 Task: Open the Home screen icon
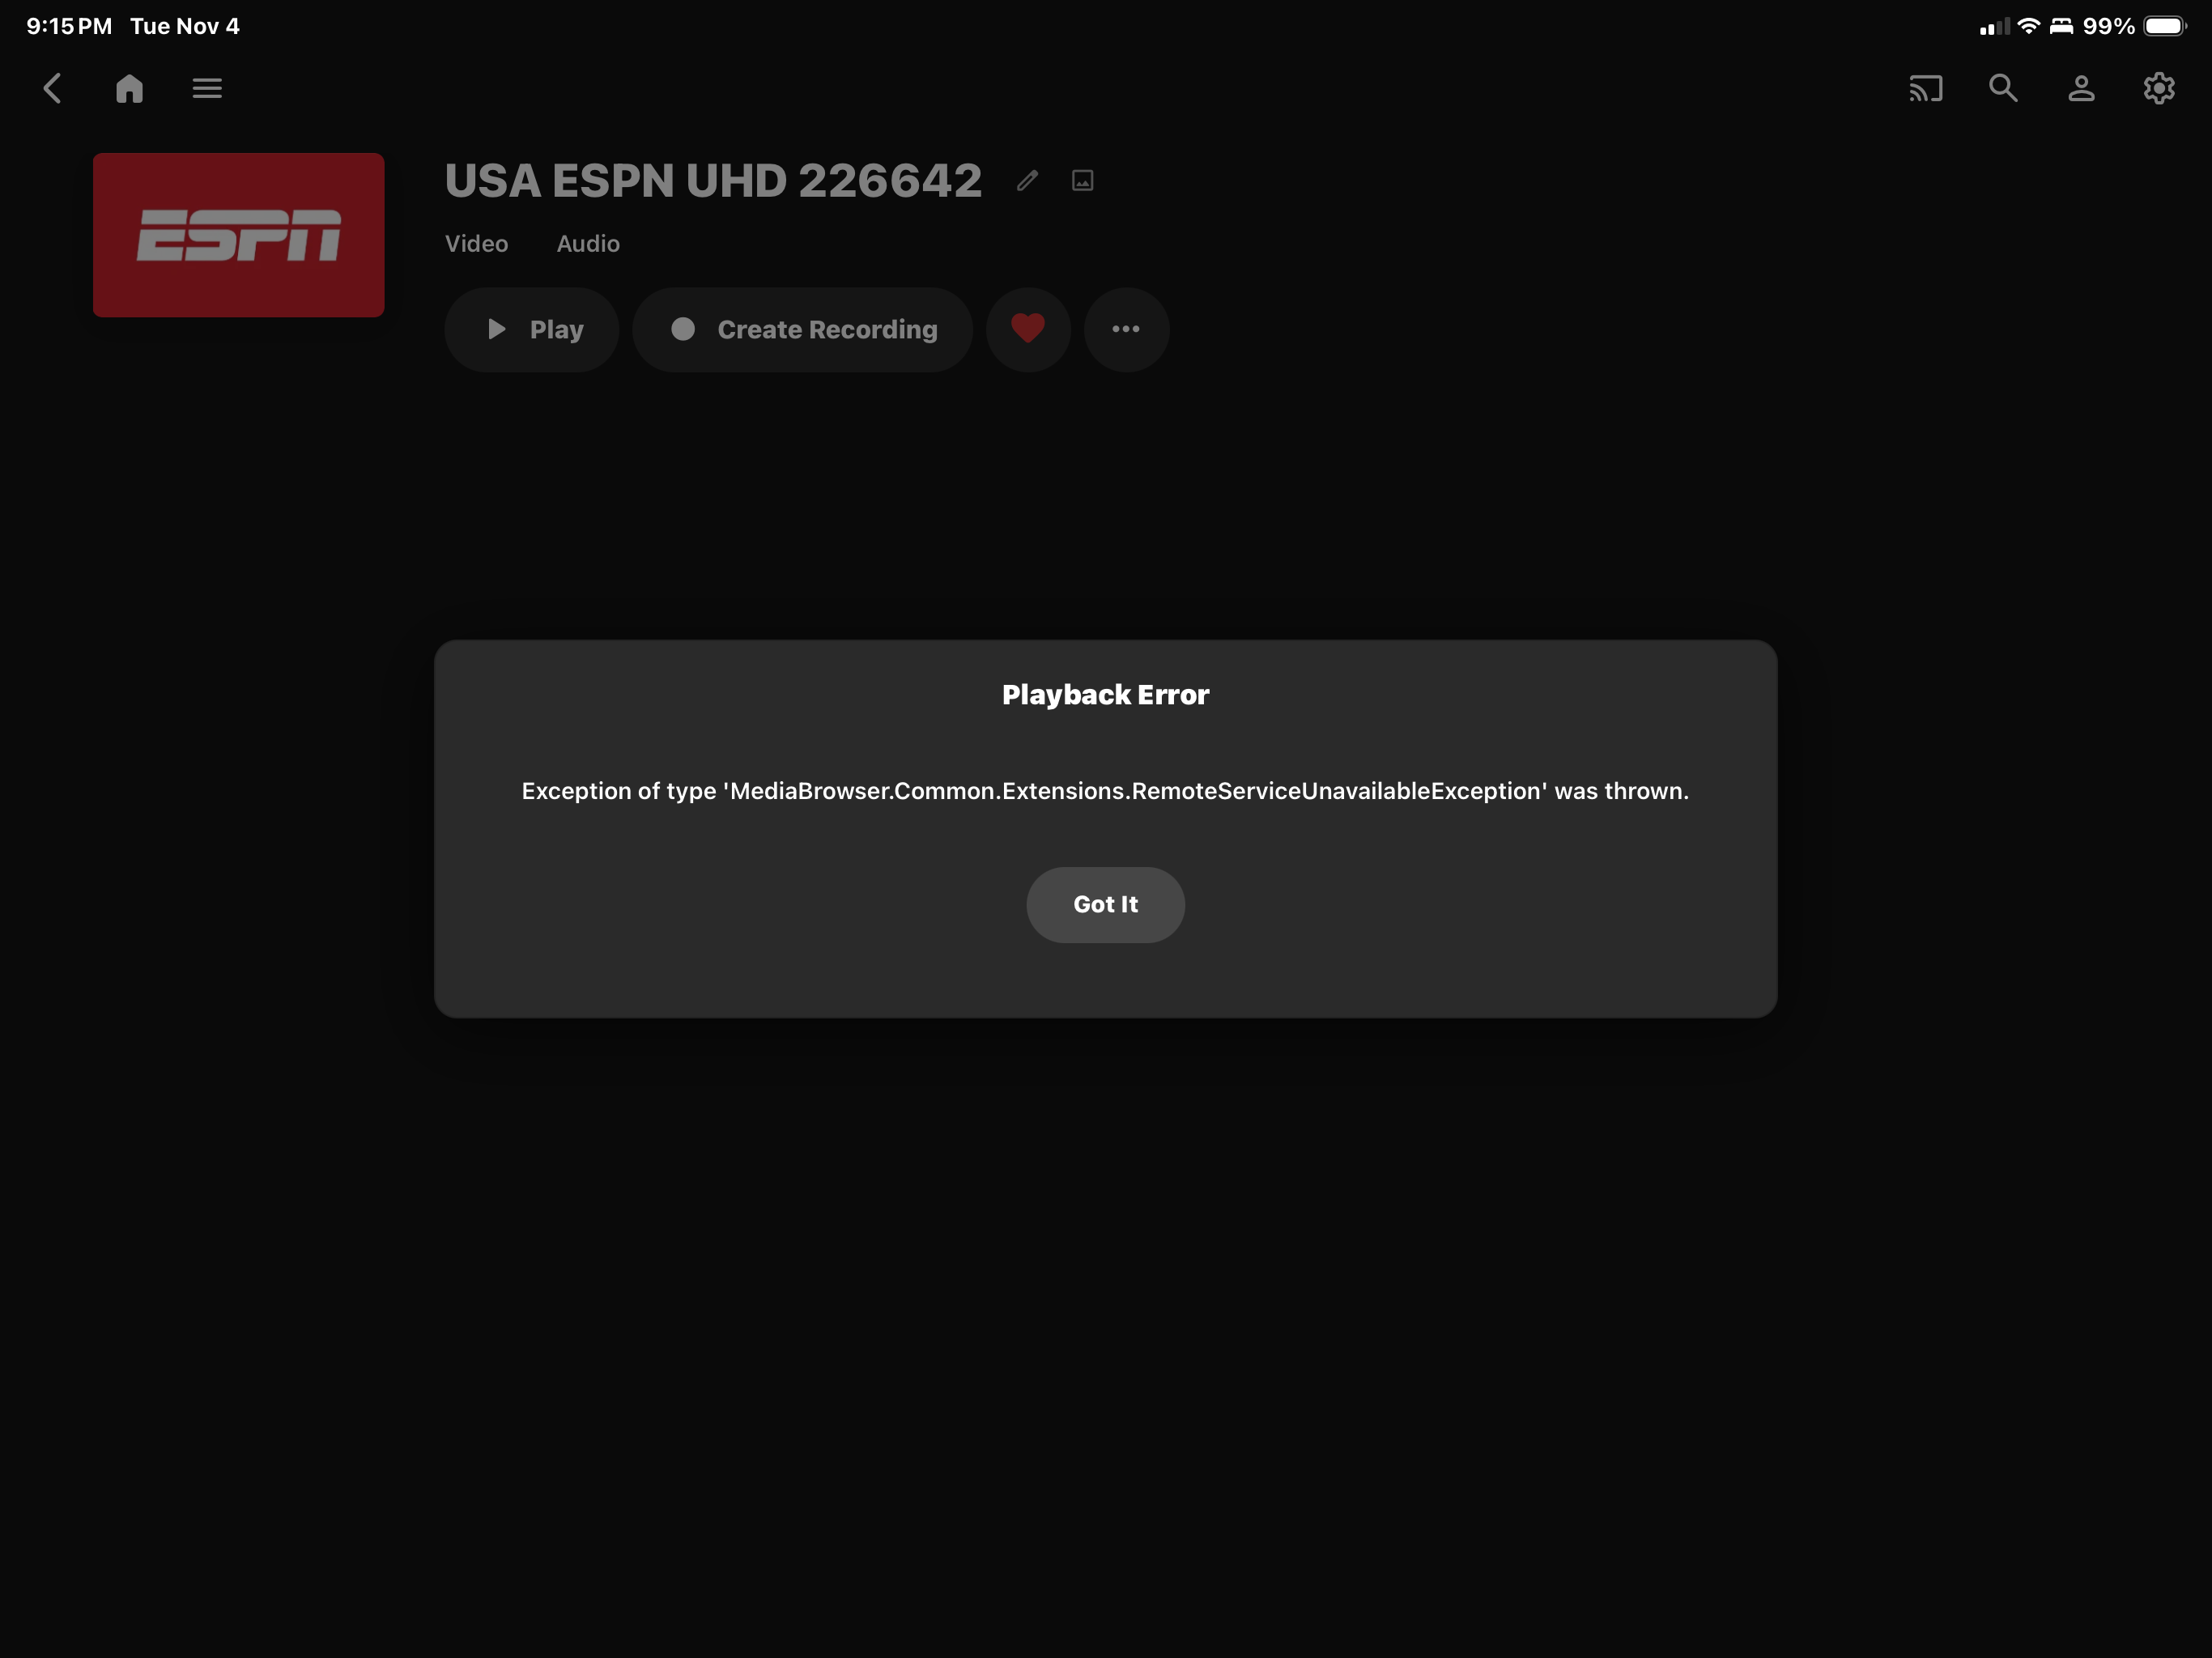[129, 88]
